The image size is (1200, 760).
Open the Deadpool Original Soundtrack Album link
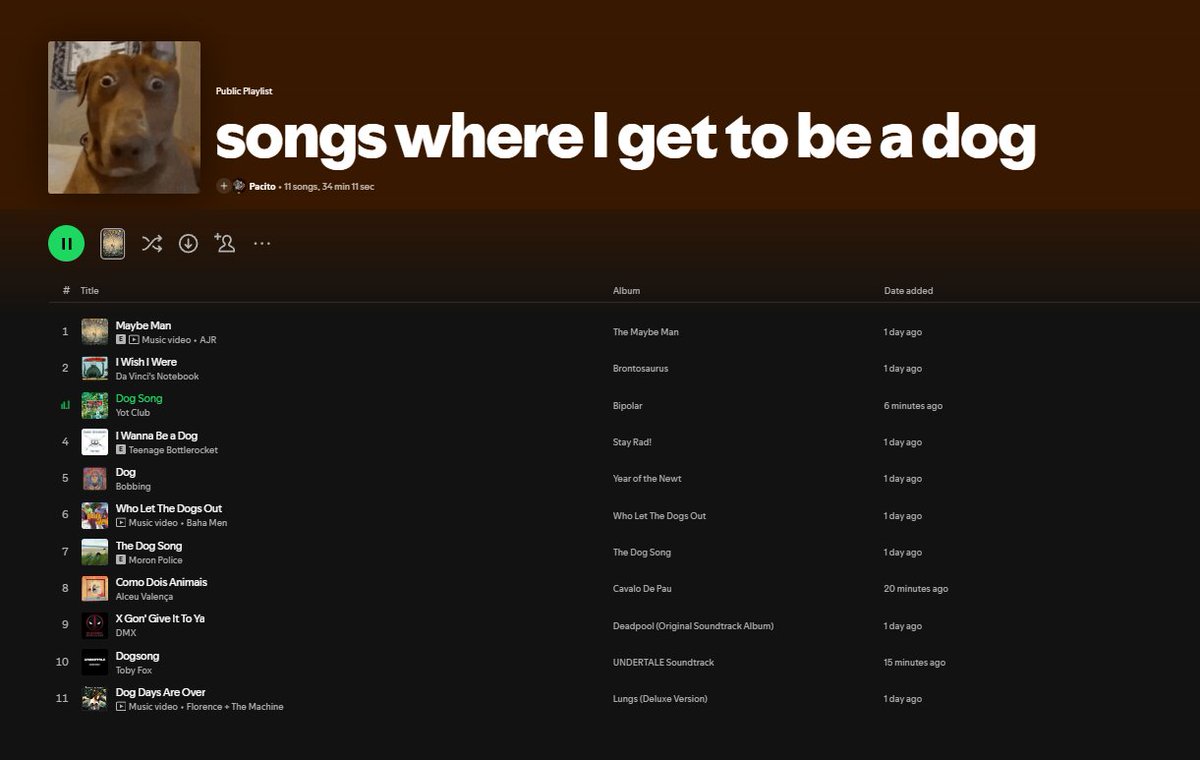pyautogui.click(x=693, y=626)
